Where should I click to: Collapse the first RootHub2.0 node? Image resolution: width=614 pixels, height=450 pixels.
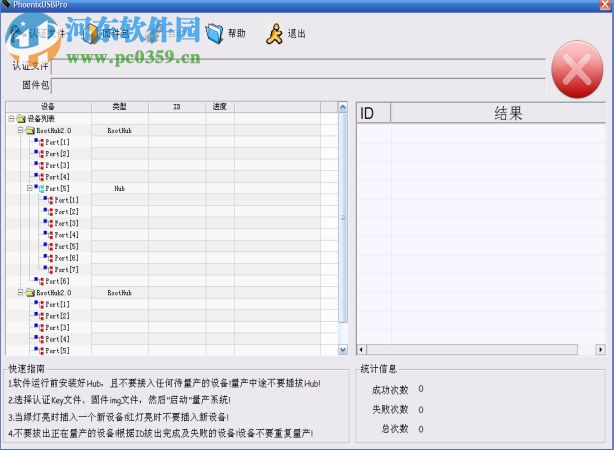[20, 130]
